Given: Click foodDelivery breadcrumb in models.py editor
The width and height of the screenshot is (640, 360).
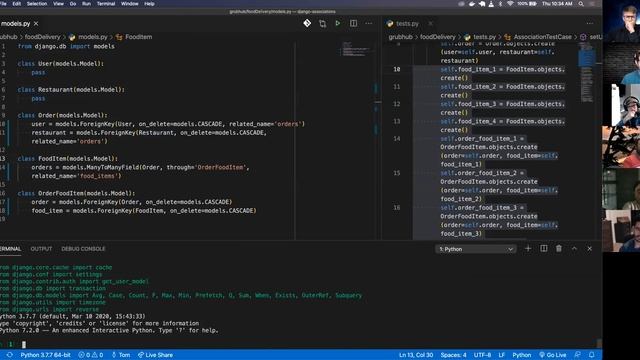Looking at the screenshot, I should [x=42, y=37].
